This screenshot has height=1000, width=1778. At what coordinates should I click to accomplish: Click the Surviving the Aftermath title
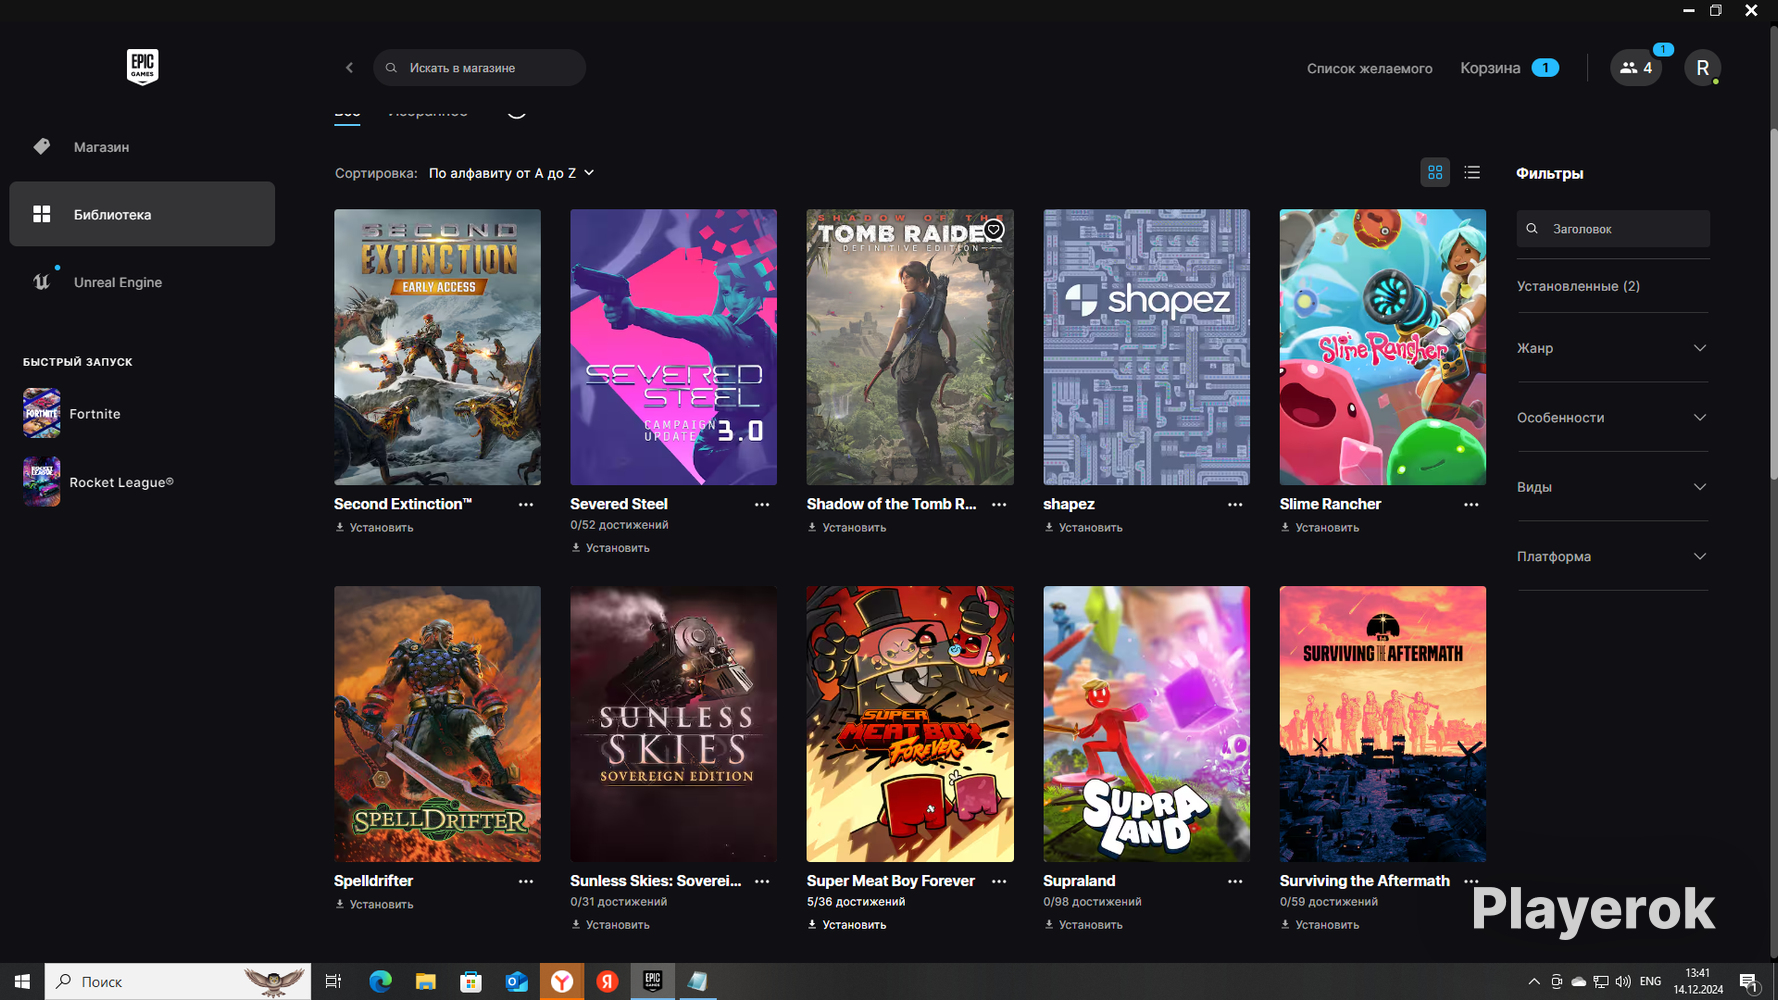click(1365, 881)
